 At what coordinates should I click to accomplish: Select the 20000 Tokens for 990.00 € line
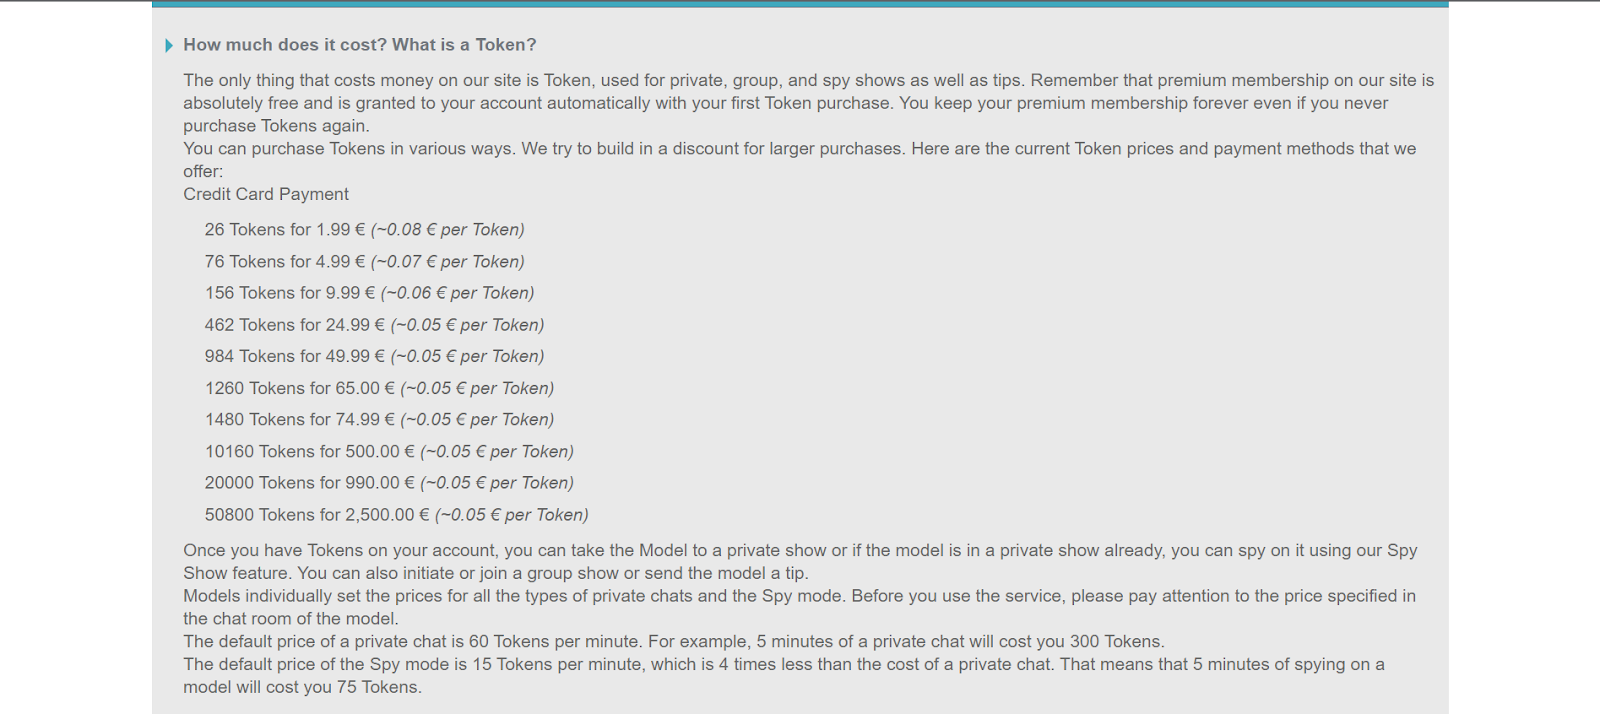[389, 483]
